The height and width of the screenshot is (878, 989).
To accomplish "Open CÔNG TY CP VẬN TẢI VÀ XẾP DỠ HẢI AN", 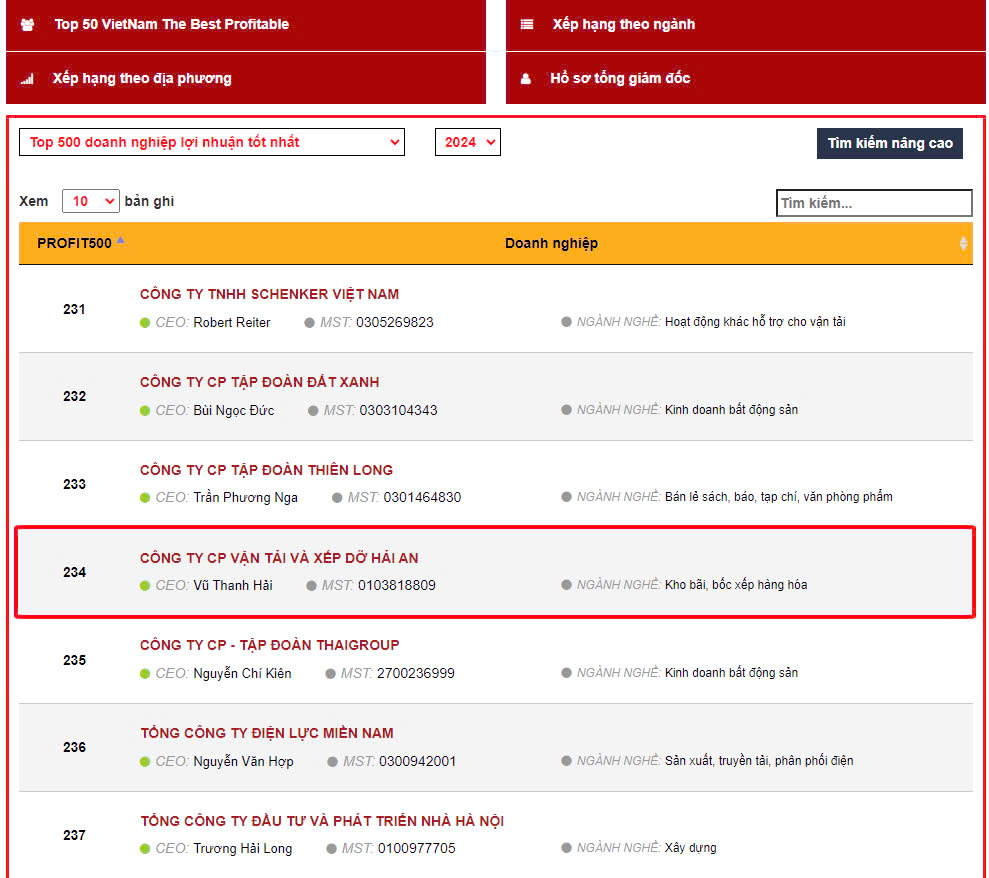I will click(279, 558).
